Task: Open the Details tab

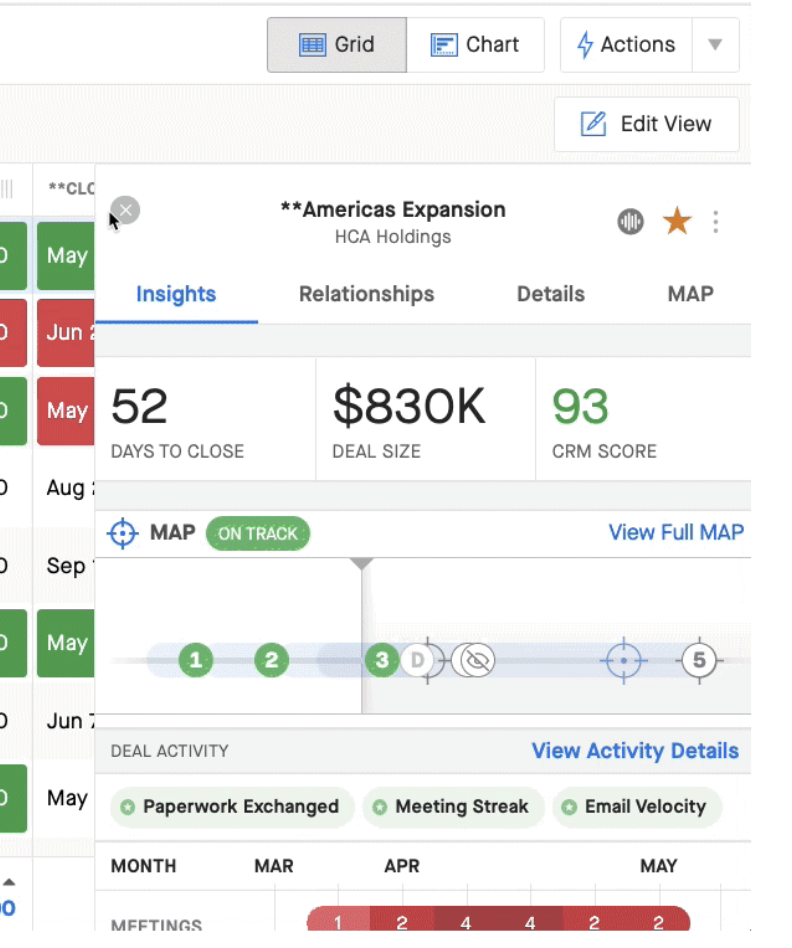Action: coord(551,294)
